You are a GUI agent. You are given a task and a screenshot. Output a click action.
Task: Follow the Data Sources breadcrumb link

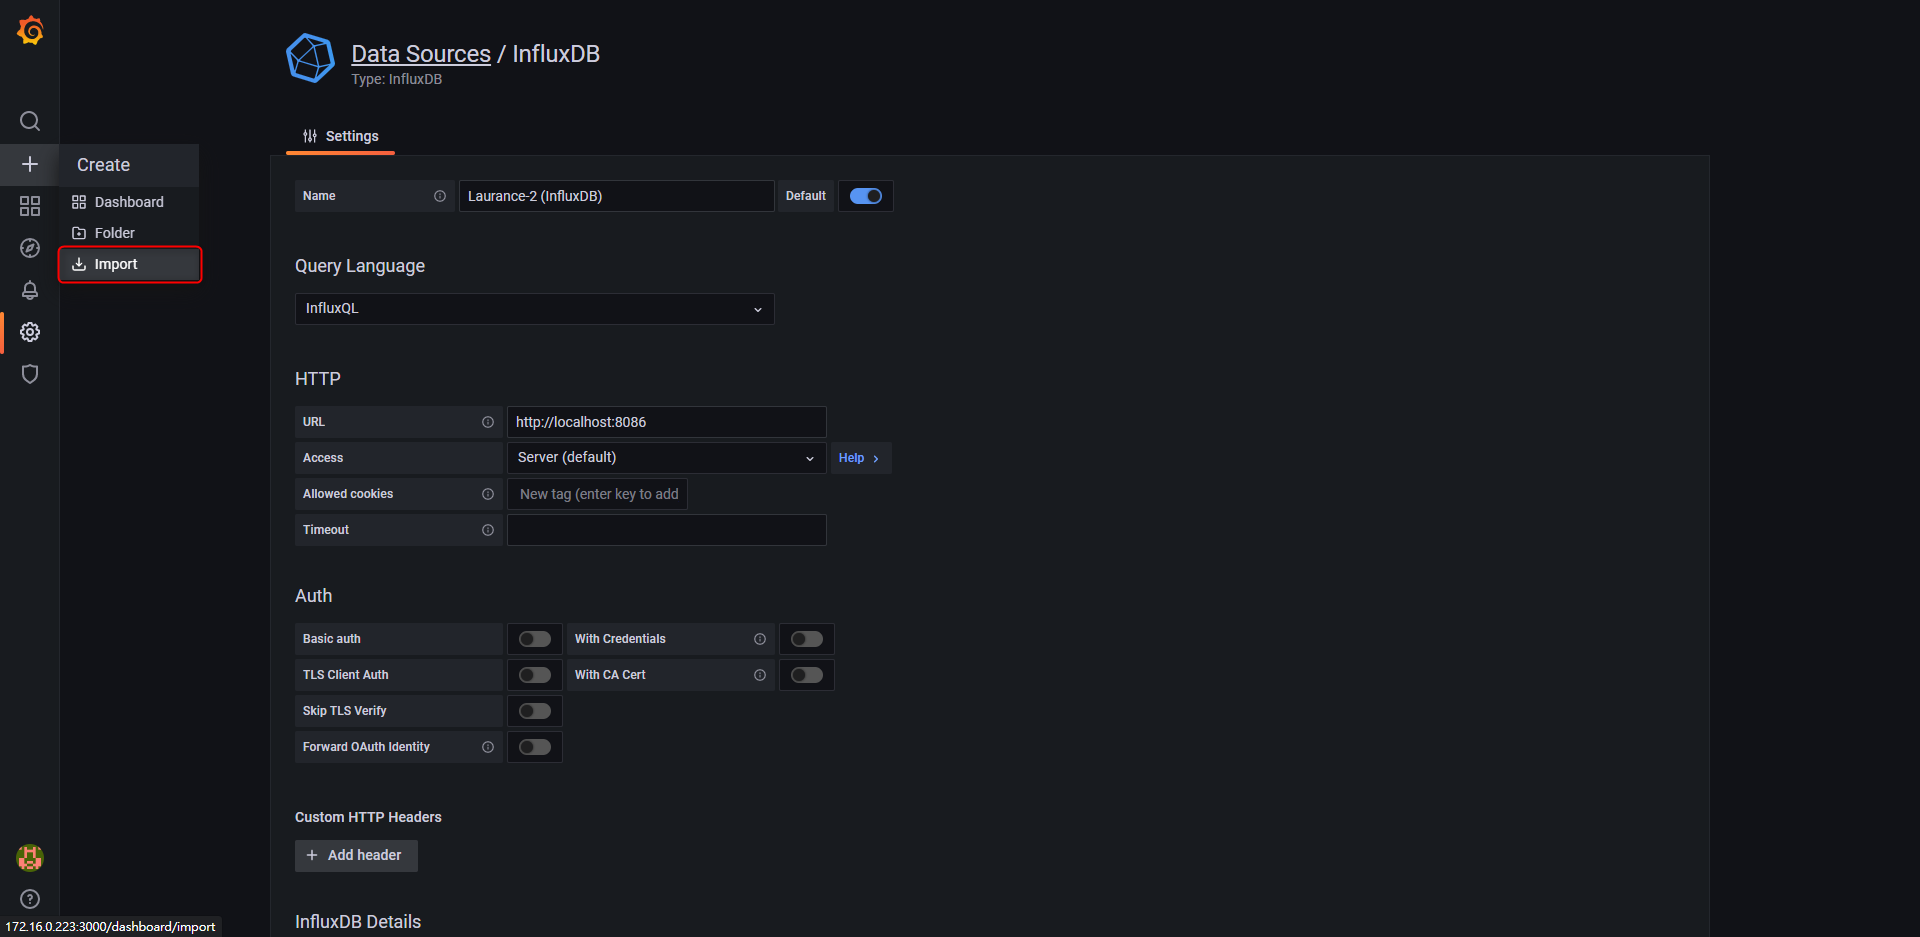pyautogui.click(x=421, y=54)
